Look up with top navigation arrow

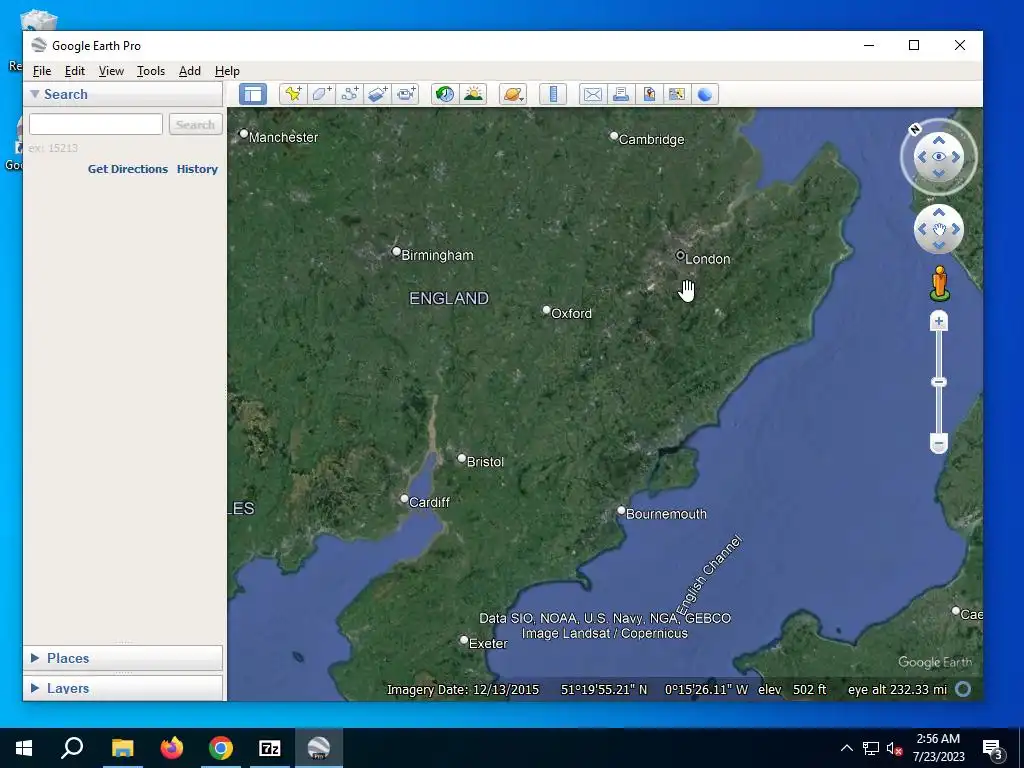pos(938,140)
